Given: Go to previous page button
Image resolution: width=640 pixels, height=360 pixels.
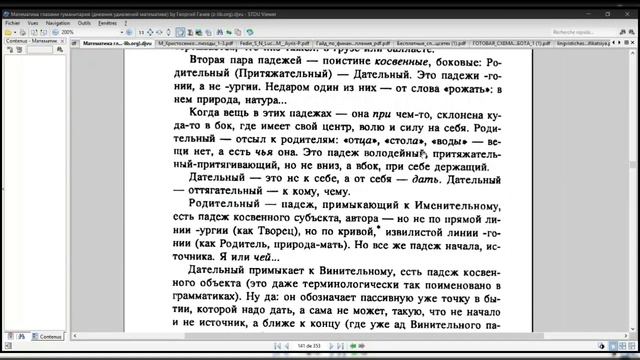Looking at the screenshot, I should (287, 346).
